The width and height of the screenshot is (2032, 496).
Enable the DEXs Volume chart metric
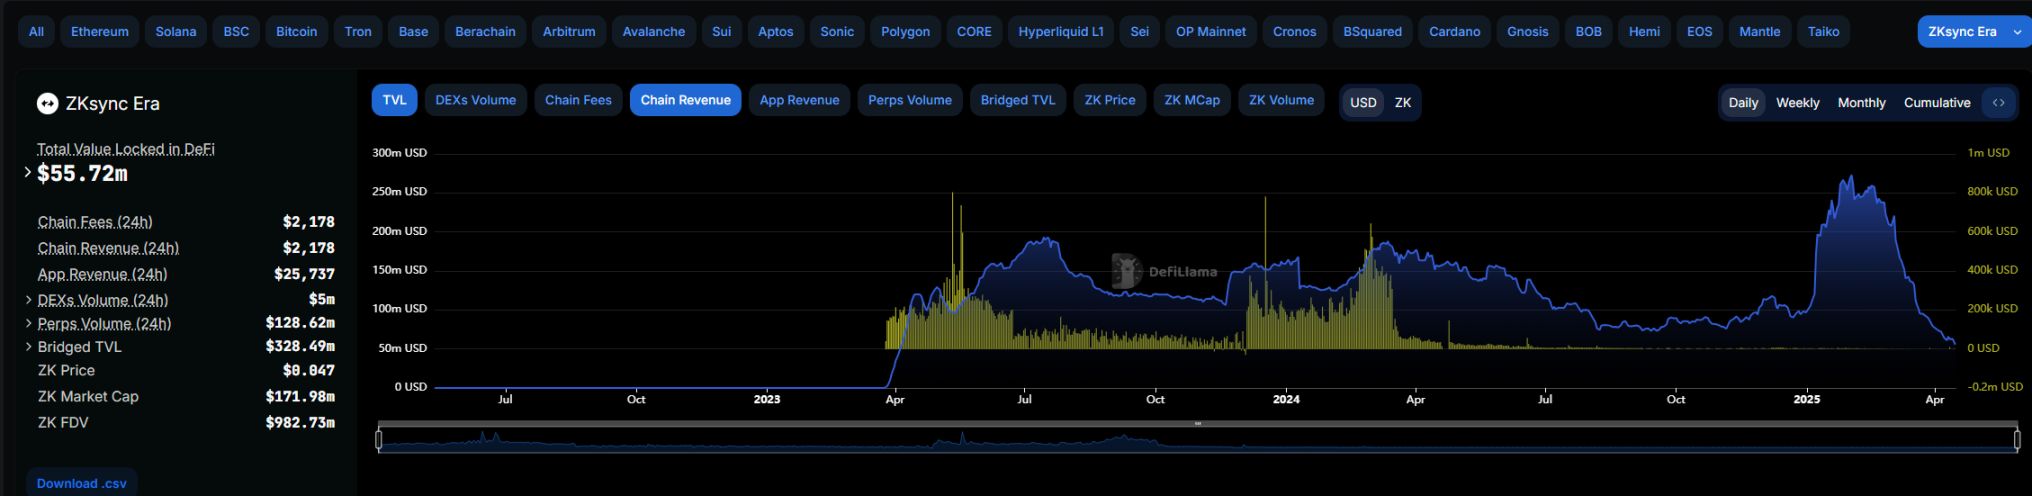coord(475,100)
